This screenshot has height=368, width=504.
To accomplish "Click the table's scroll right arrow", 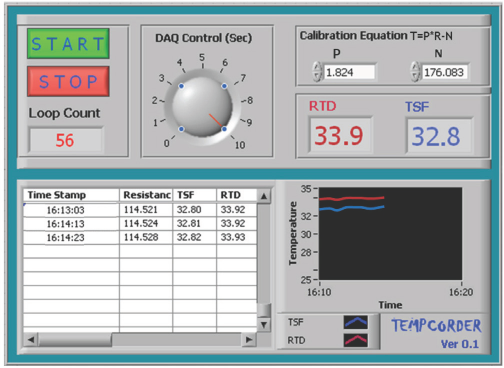I will click(249, 340).
